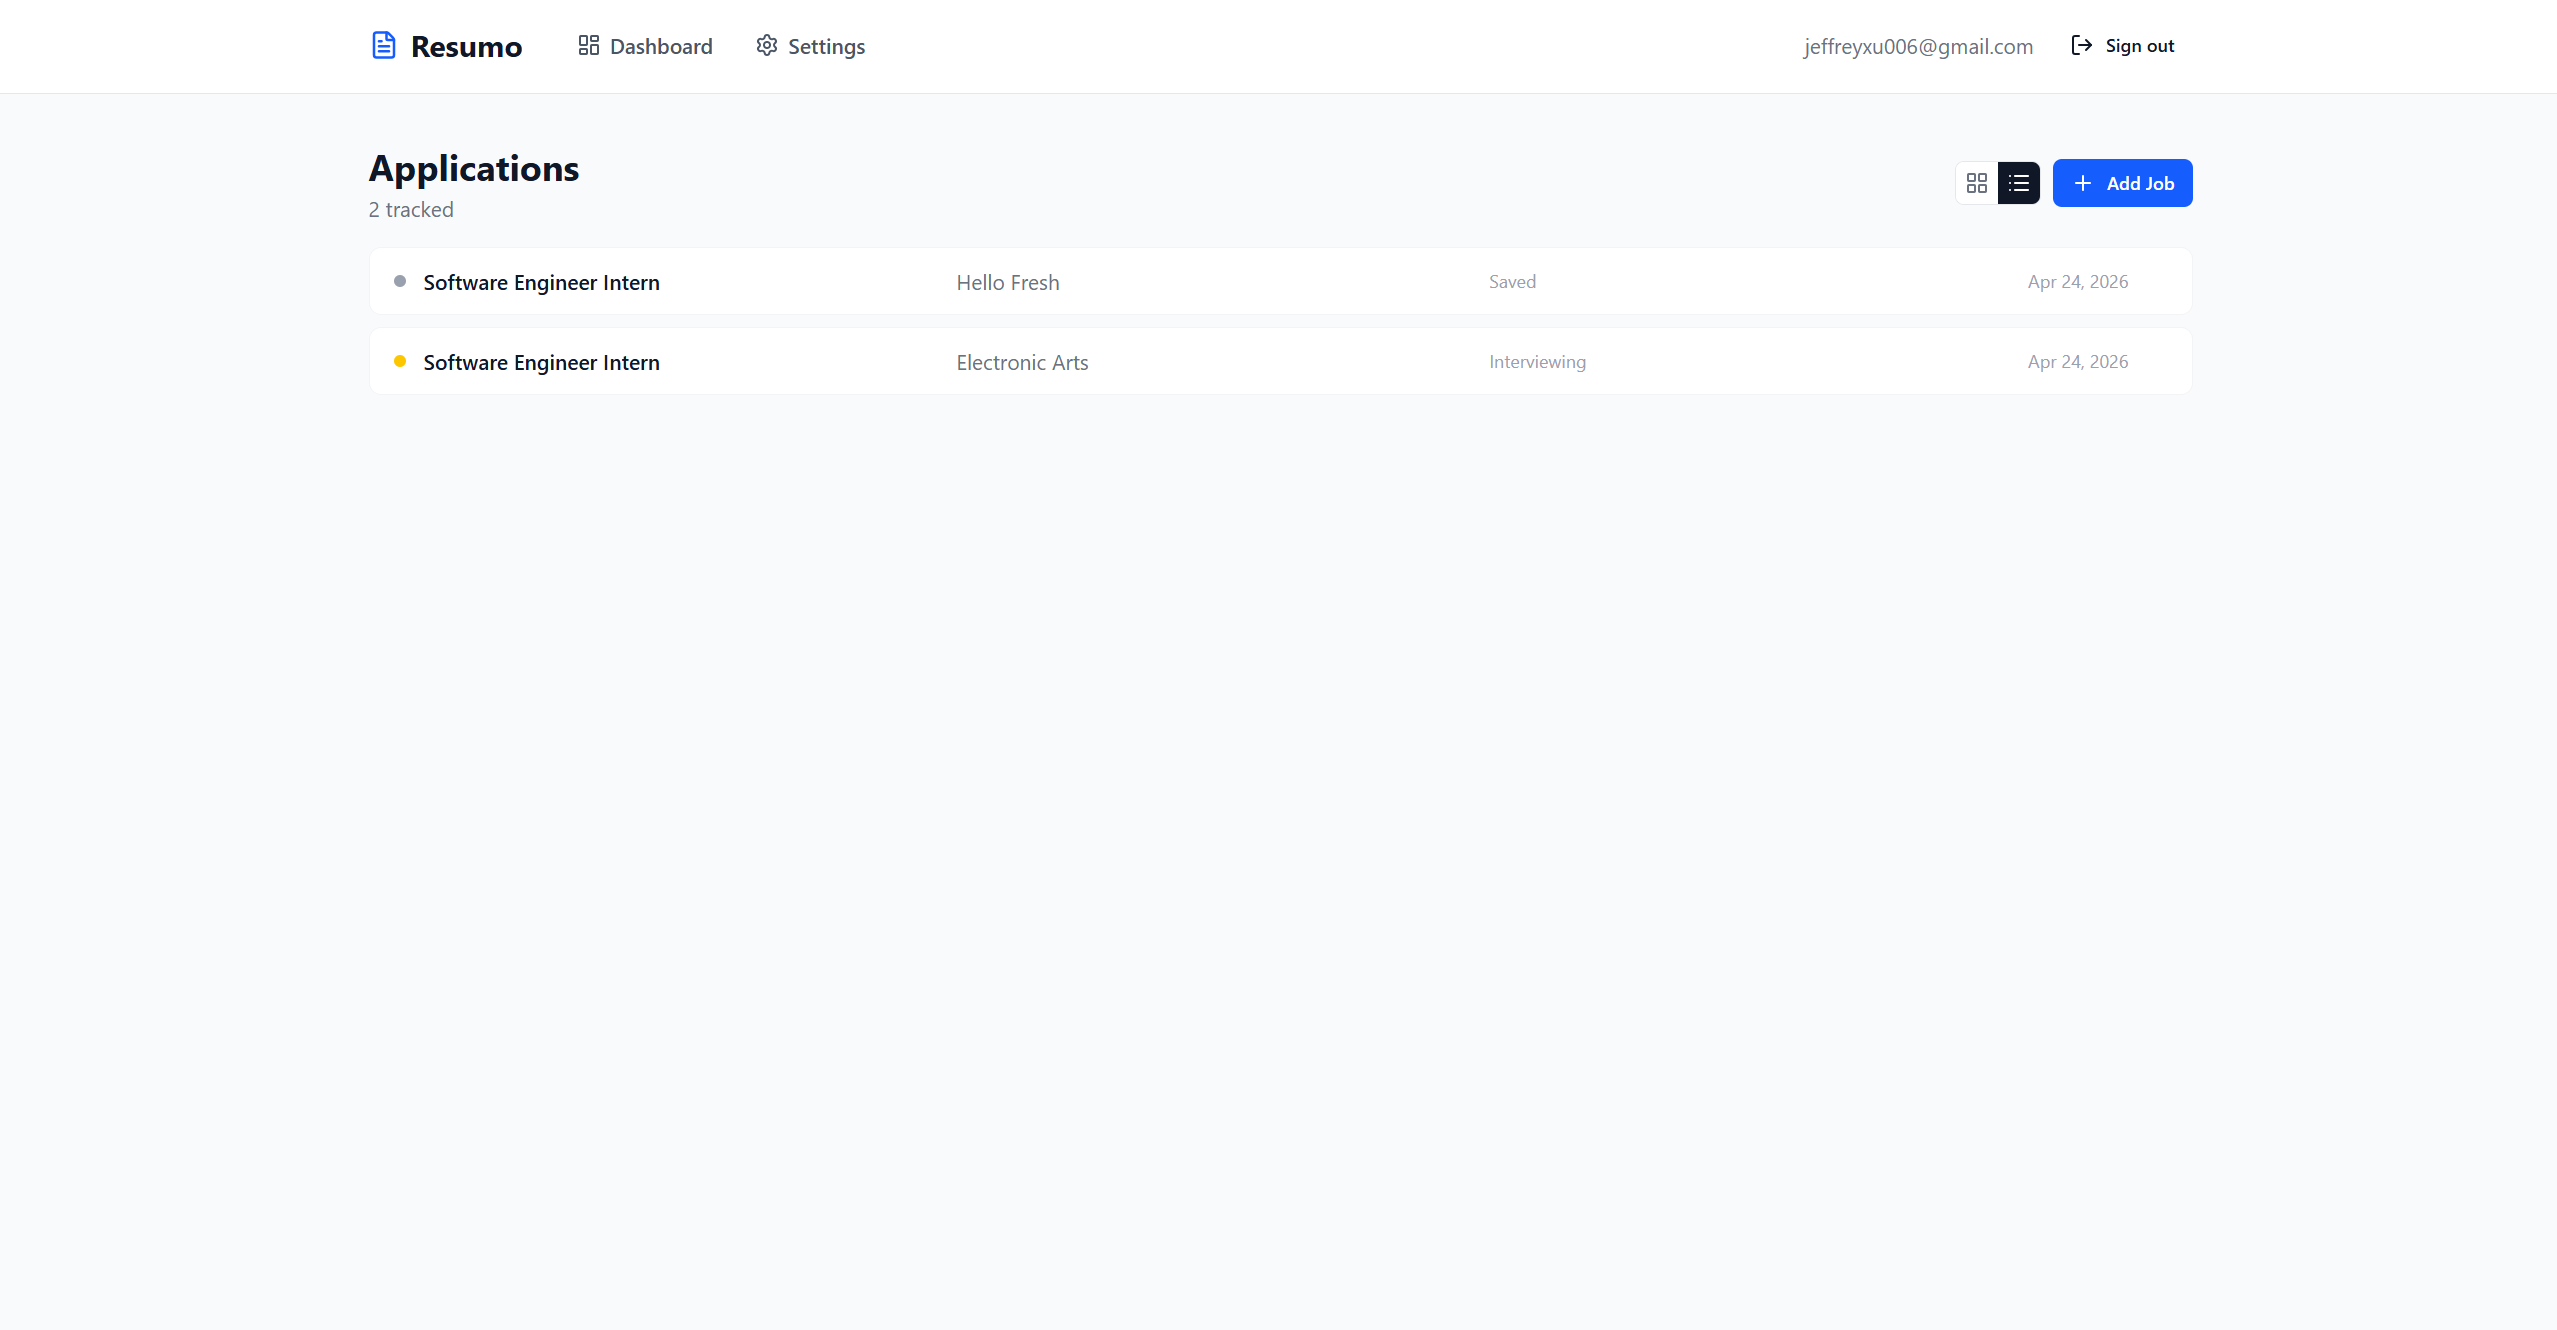Click the Interviewing status label
Viewport: 2557px width, 1330px height.
(x=1537, y=362)
